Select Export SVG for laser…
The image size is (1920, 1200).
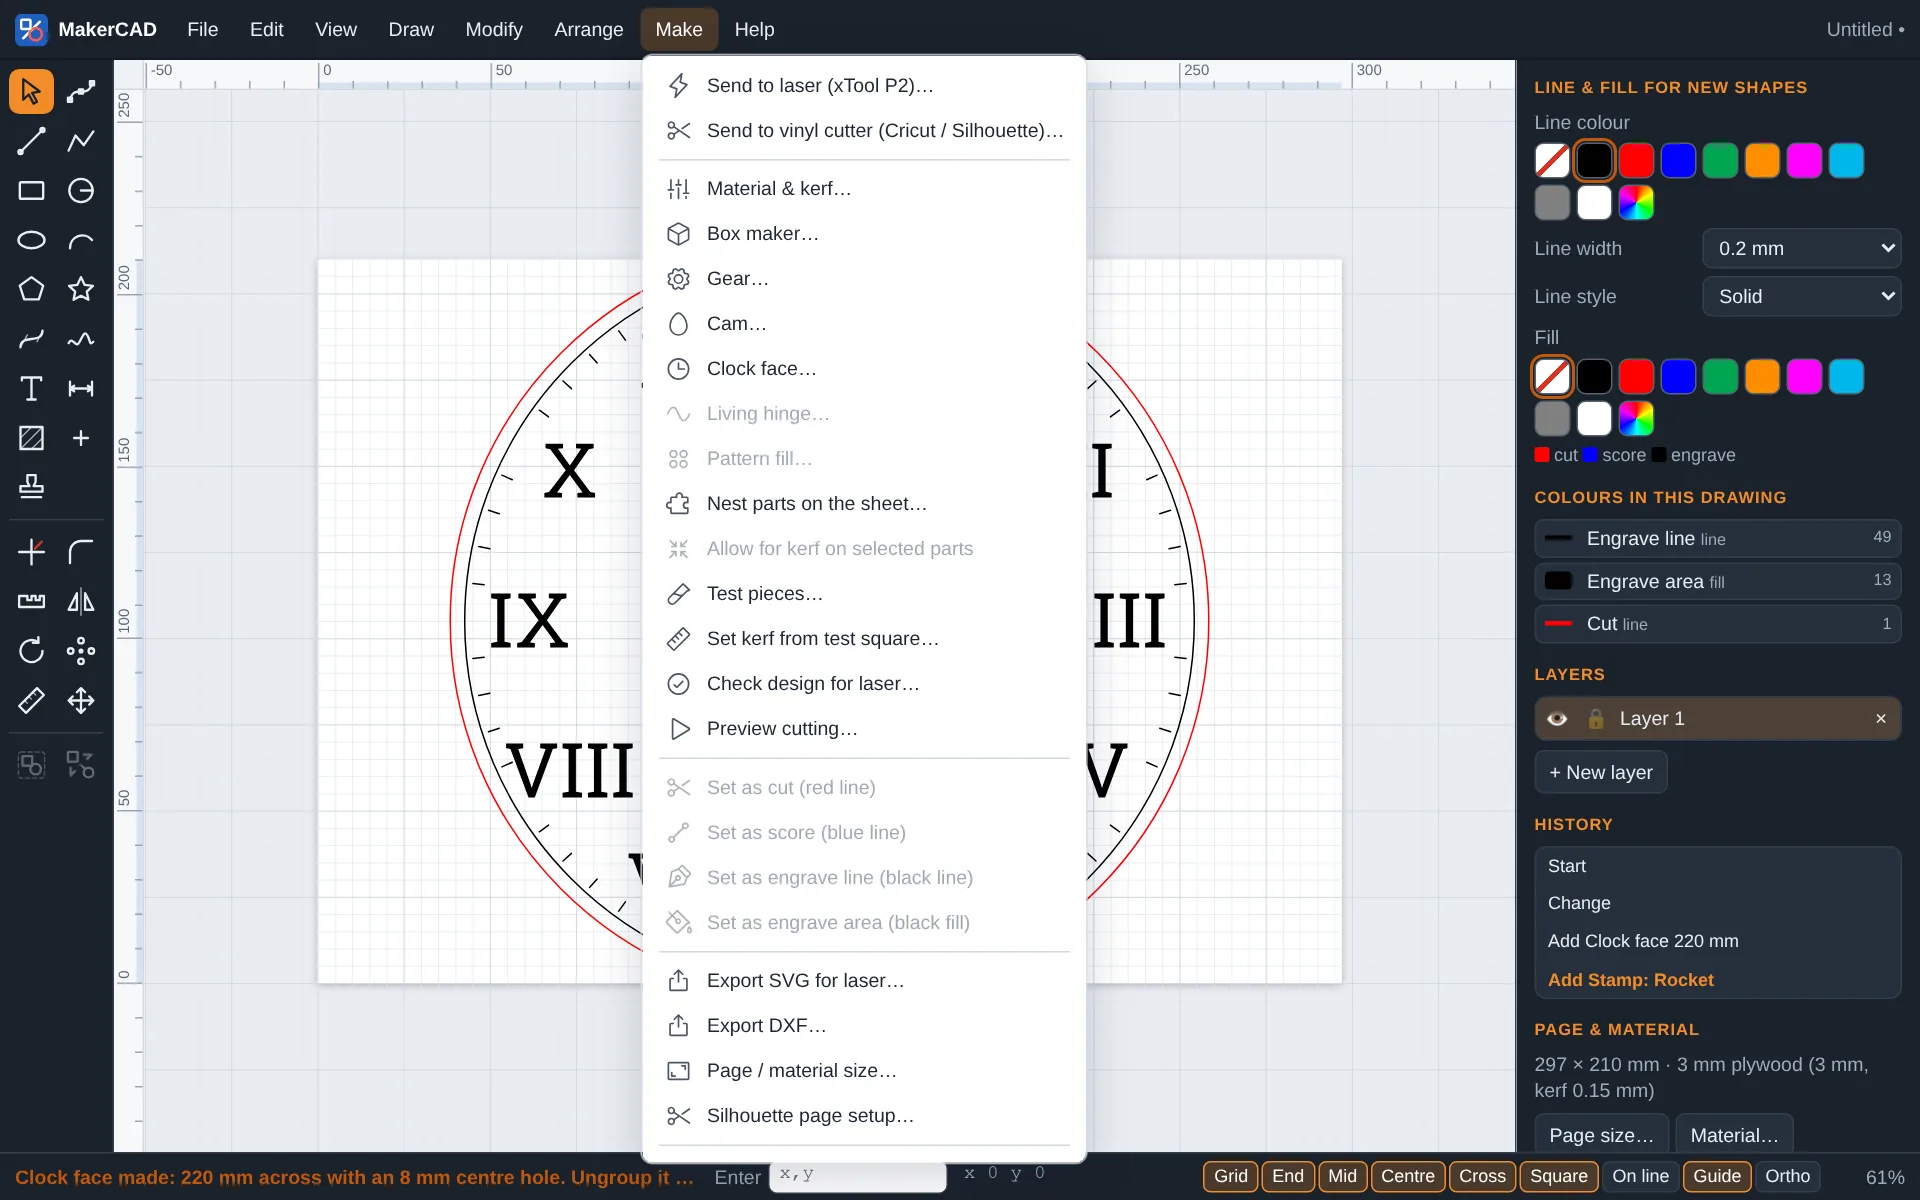pyautogui.click(x=864, y=981)
